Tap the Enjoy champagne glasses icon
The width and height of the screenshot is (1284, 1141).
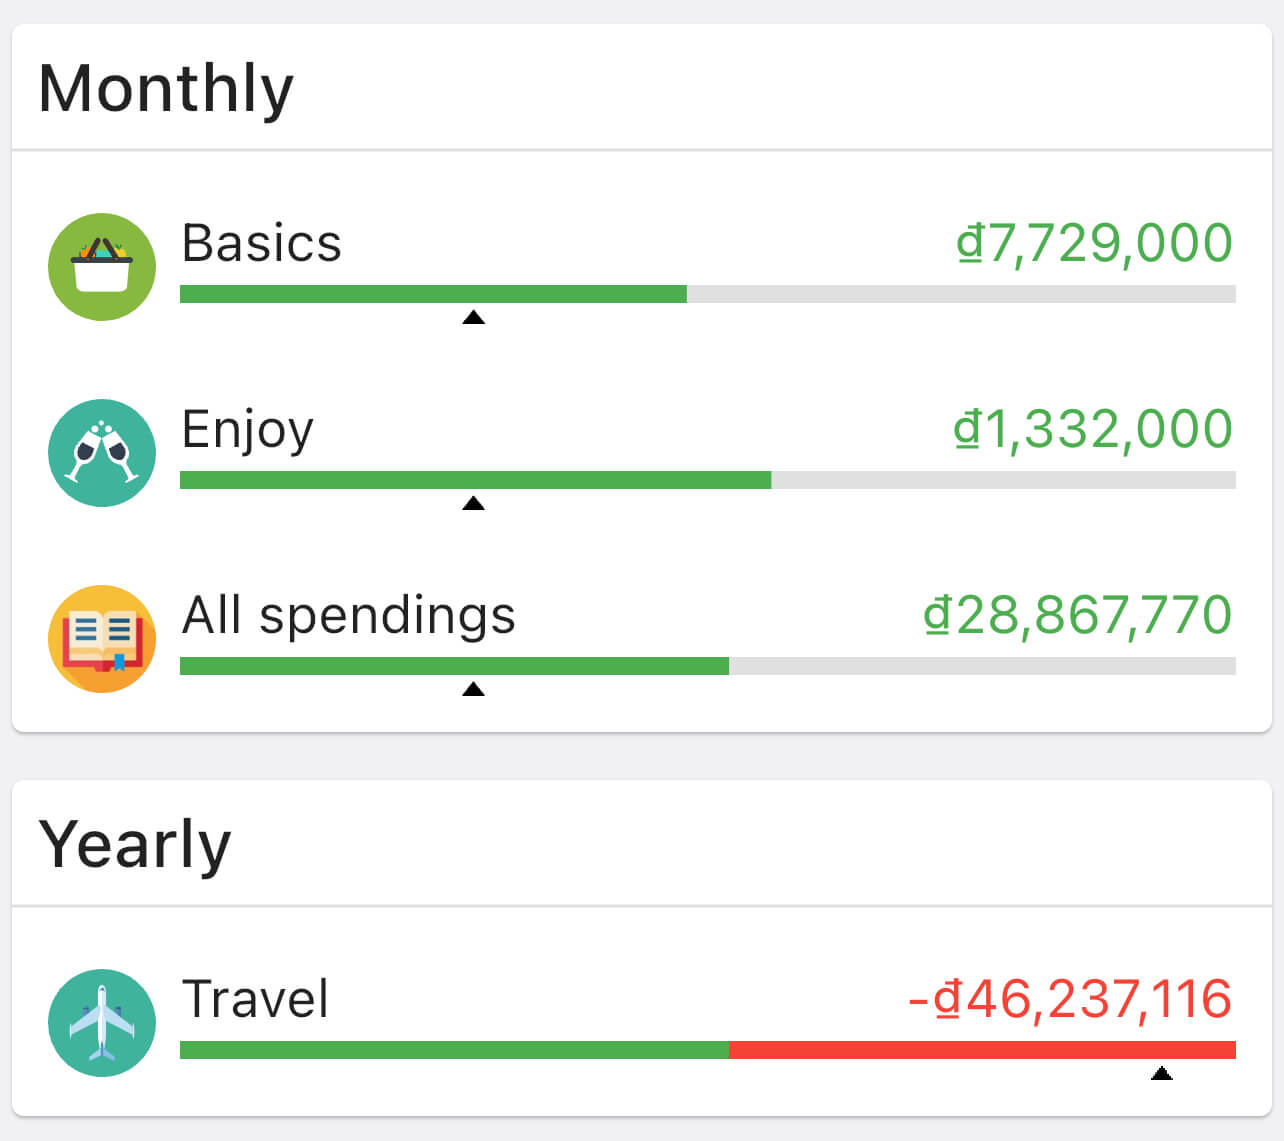click(x=102, y=453)
